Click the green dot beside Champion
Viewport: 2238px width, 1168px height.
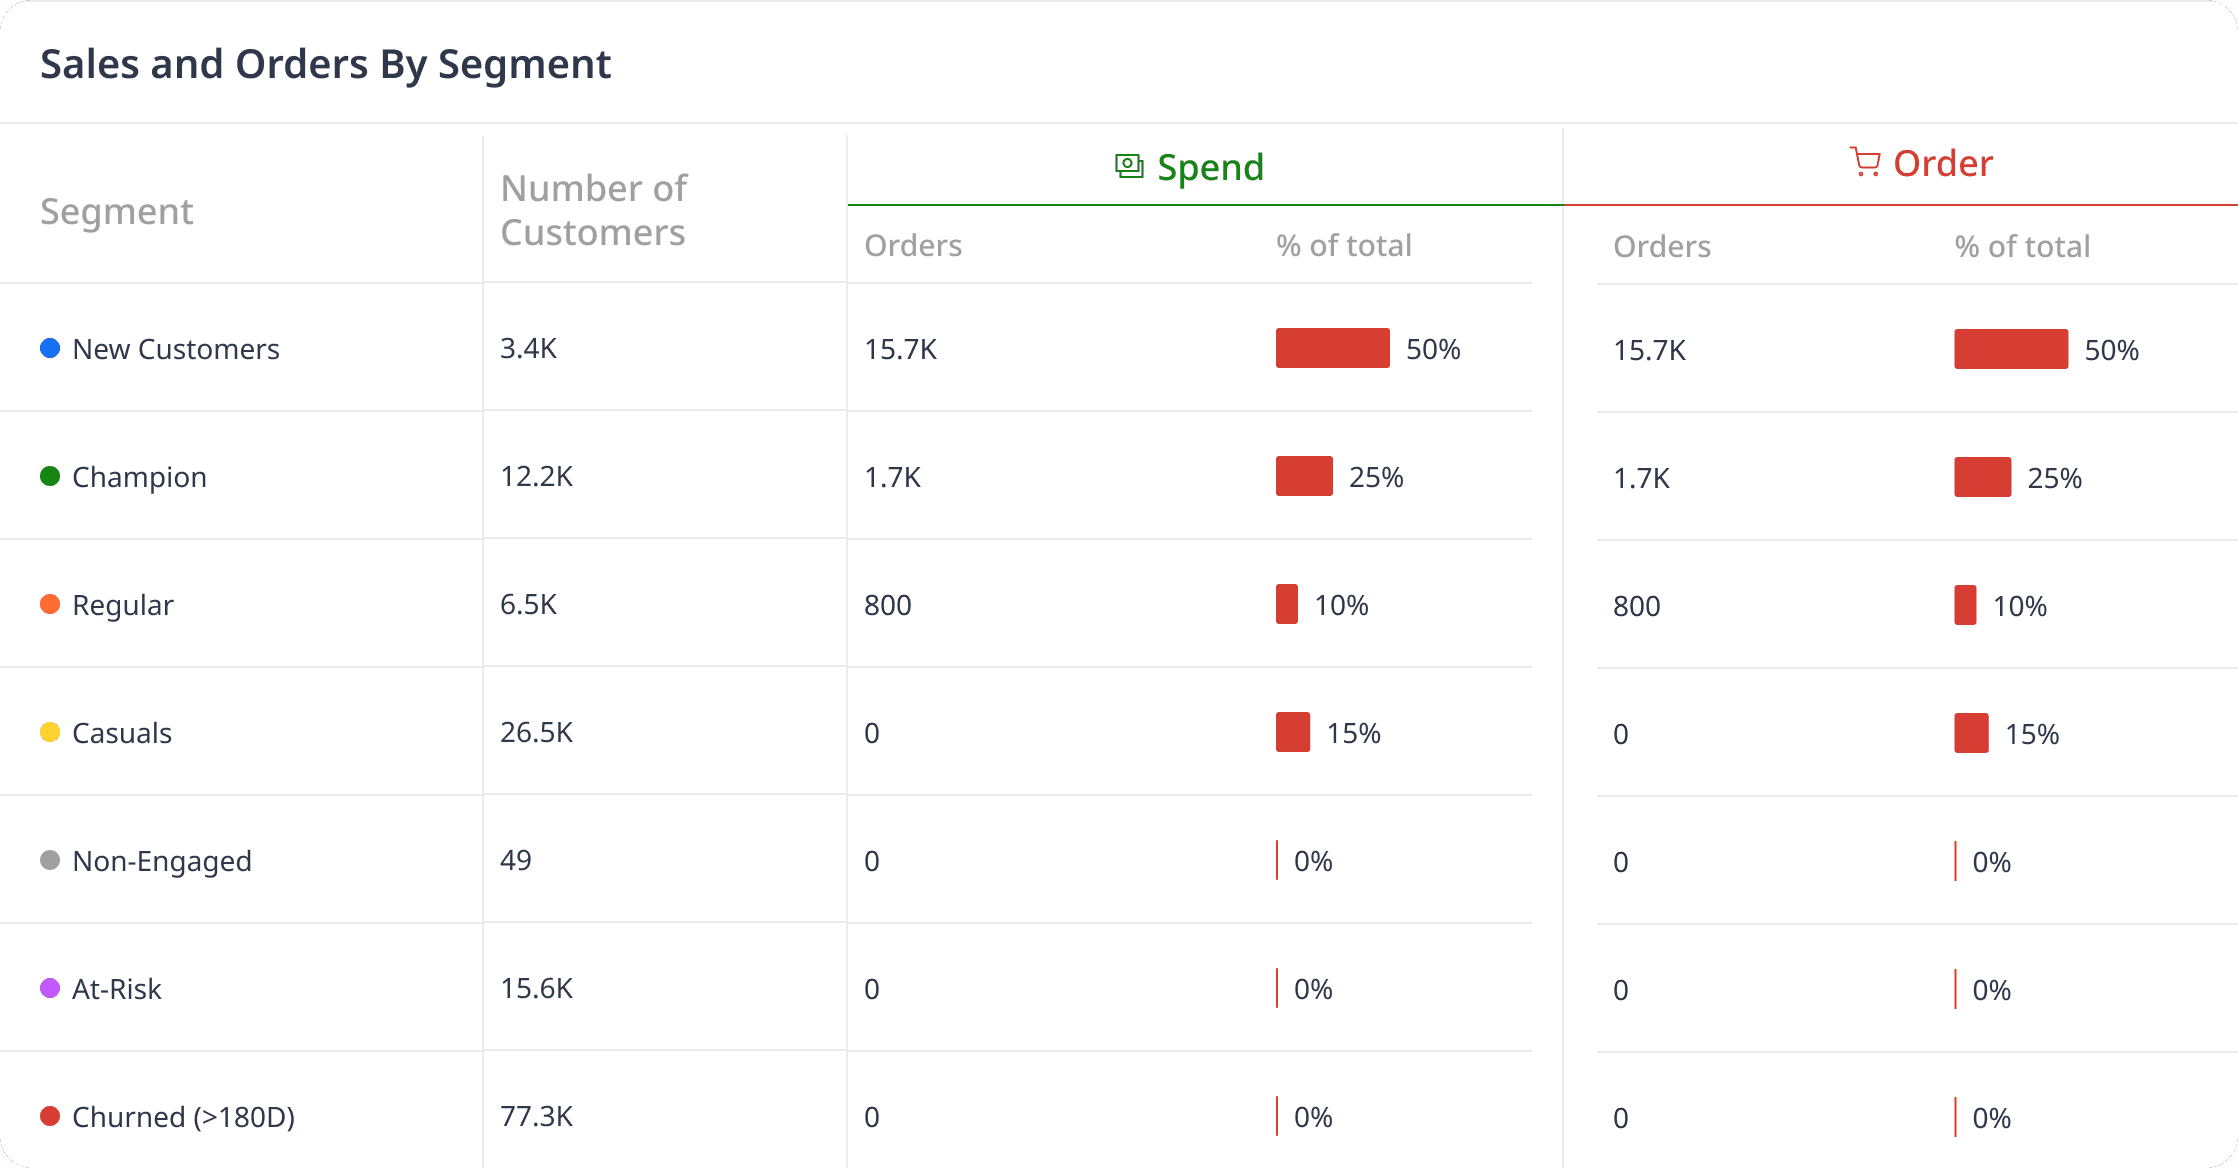pyautogui.click(x=50, y=476)
